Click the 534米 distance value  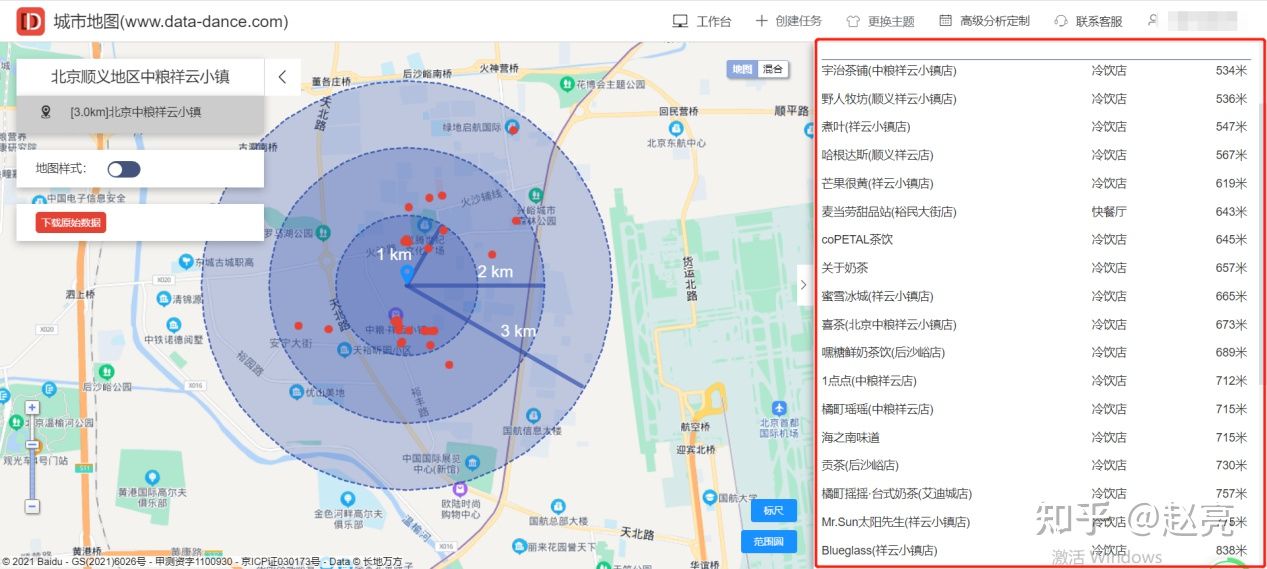point(1231,71)
